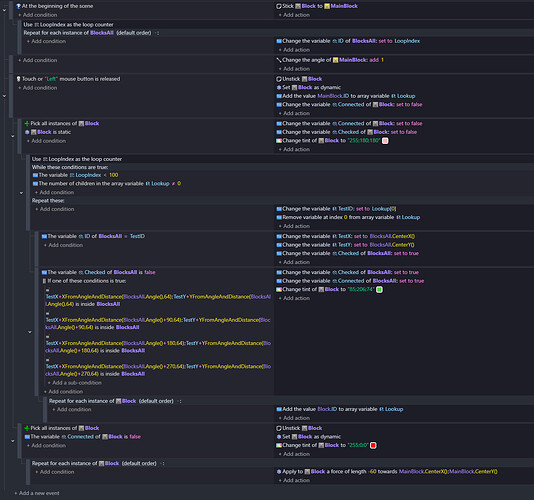This screenshot has height=500, width=534.
Task: Collapse the 'Checked of BlocksAll is false' event
Action: [x=30, y=332]
